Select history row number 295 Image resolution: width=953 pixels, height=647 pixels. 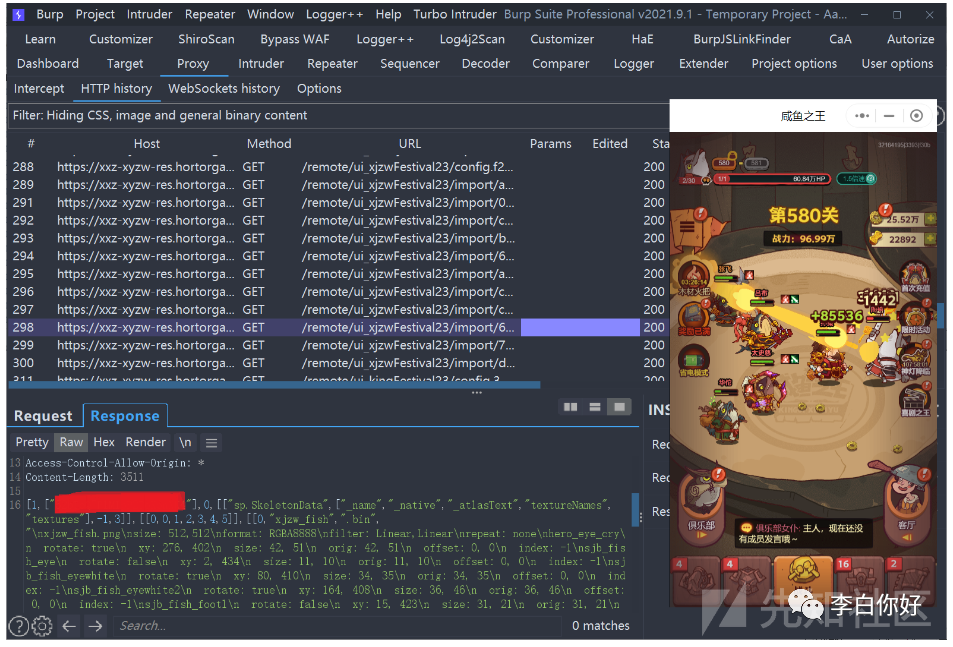click(338, 273)
